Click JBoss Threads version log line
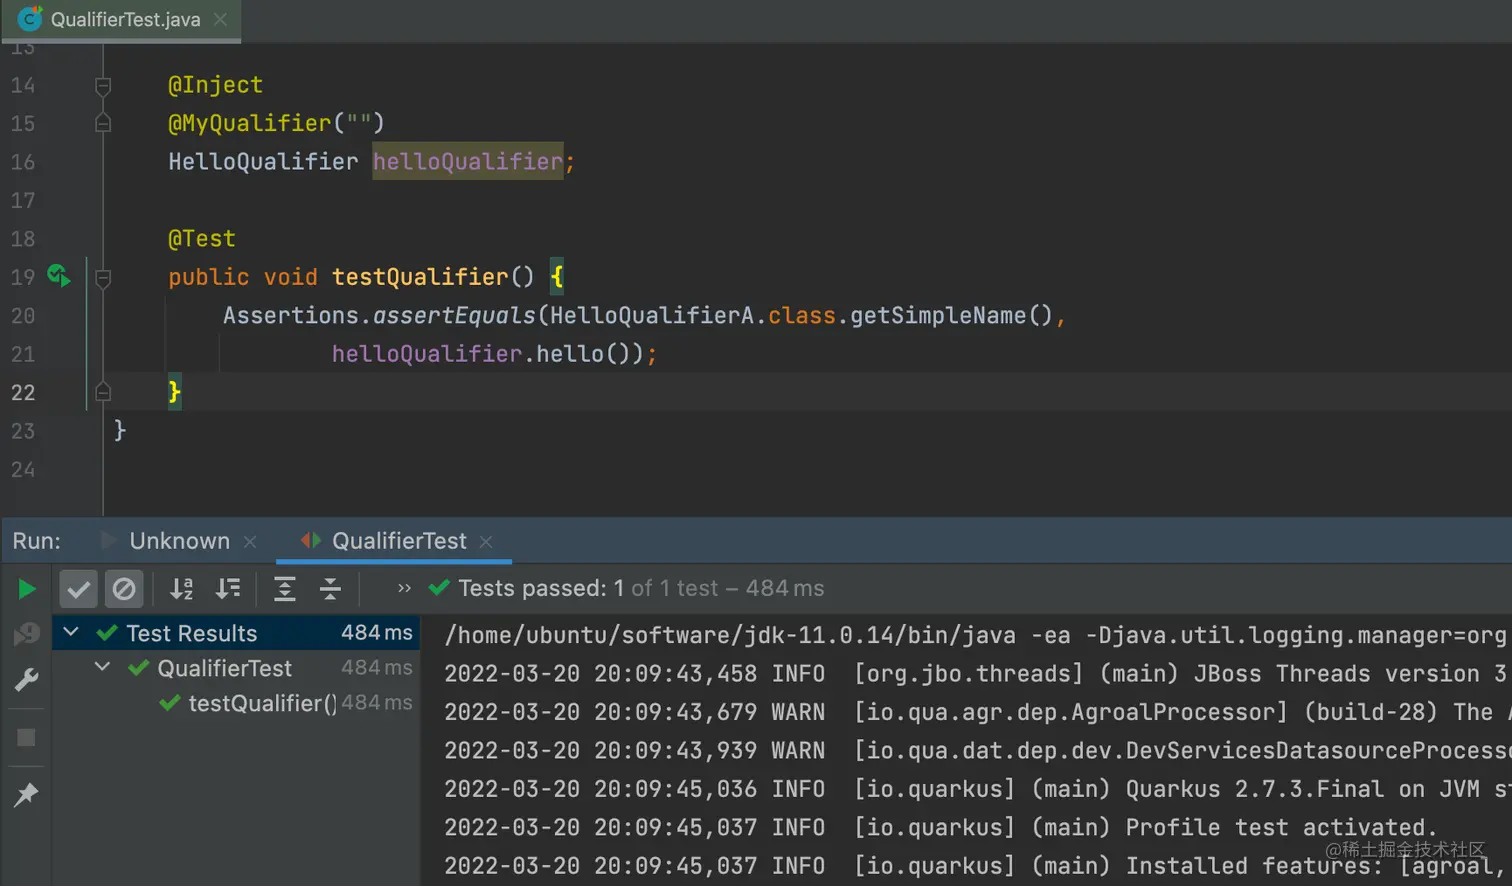The width and height of the screenshot is (1512, 886). [976, 674]
